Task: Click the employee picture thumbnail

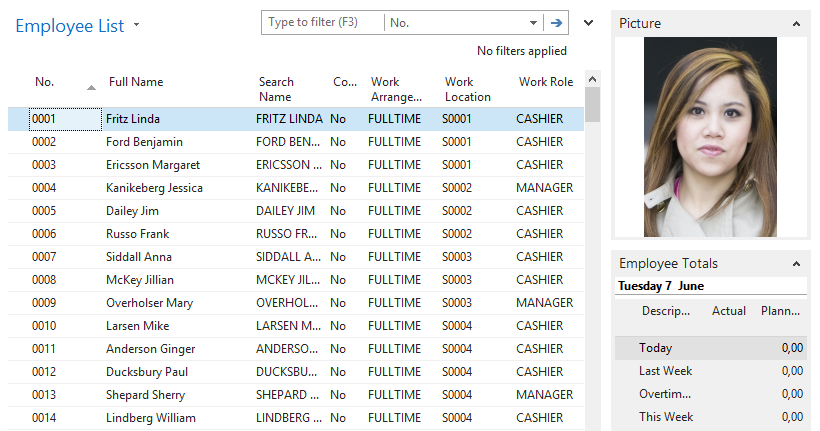Action: 710,137
